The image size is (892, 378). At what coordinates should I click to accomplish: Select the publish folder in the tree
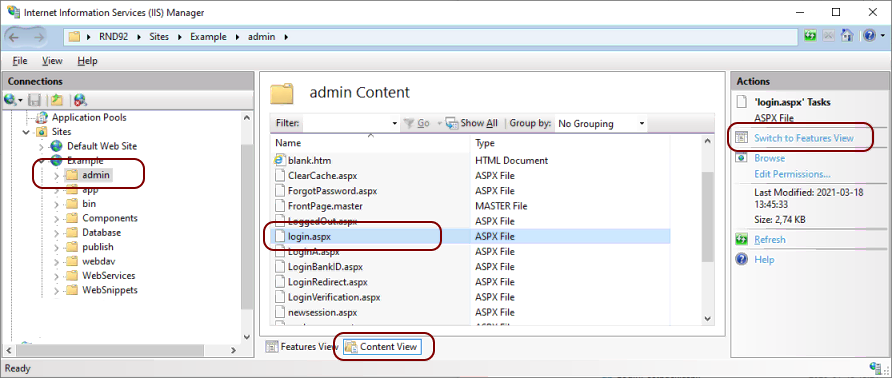(98, 247)
